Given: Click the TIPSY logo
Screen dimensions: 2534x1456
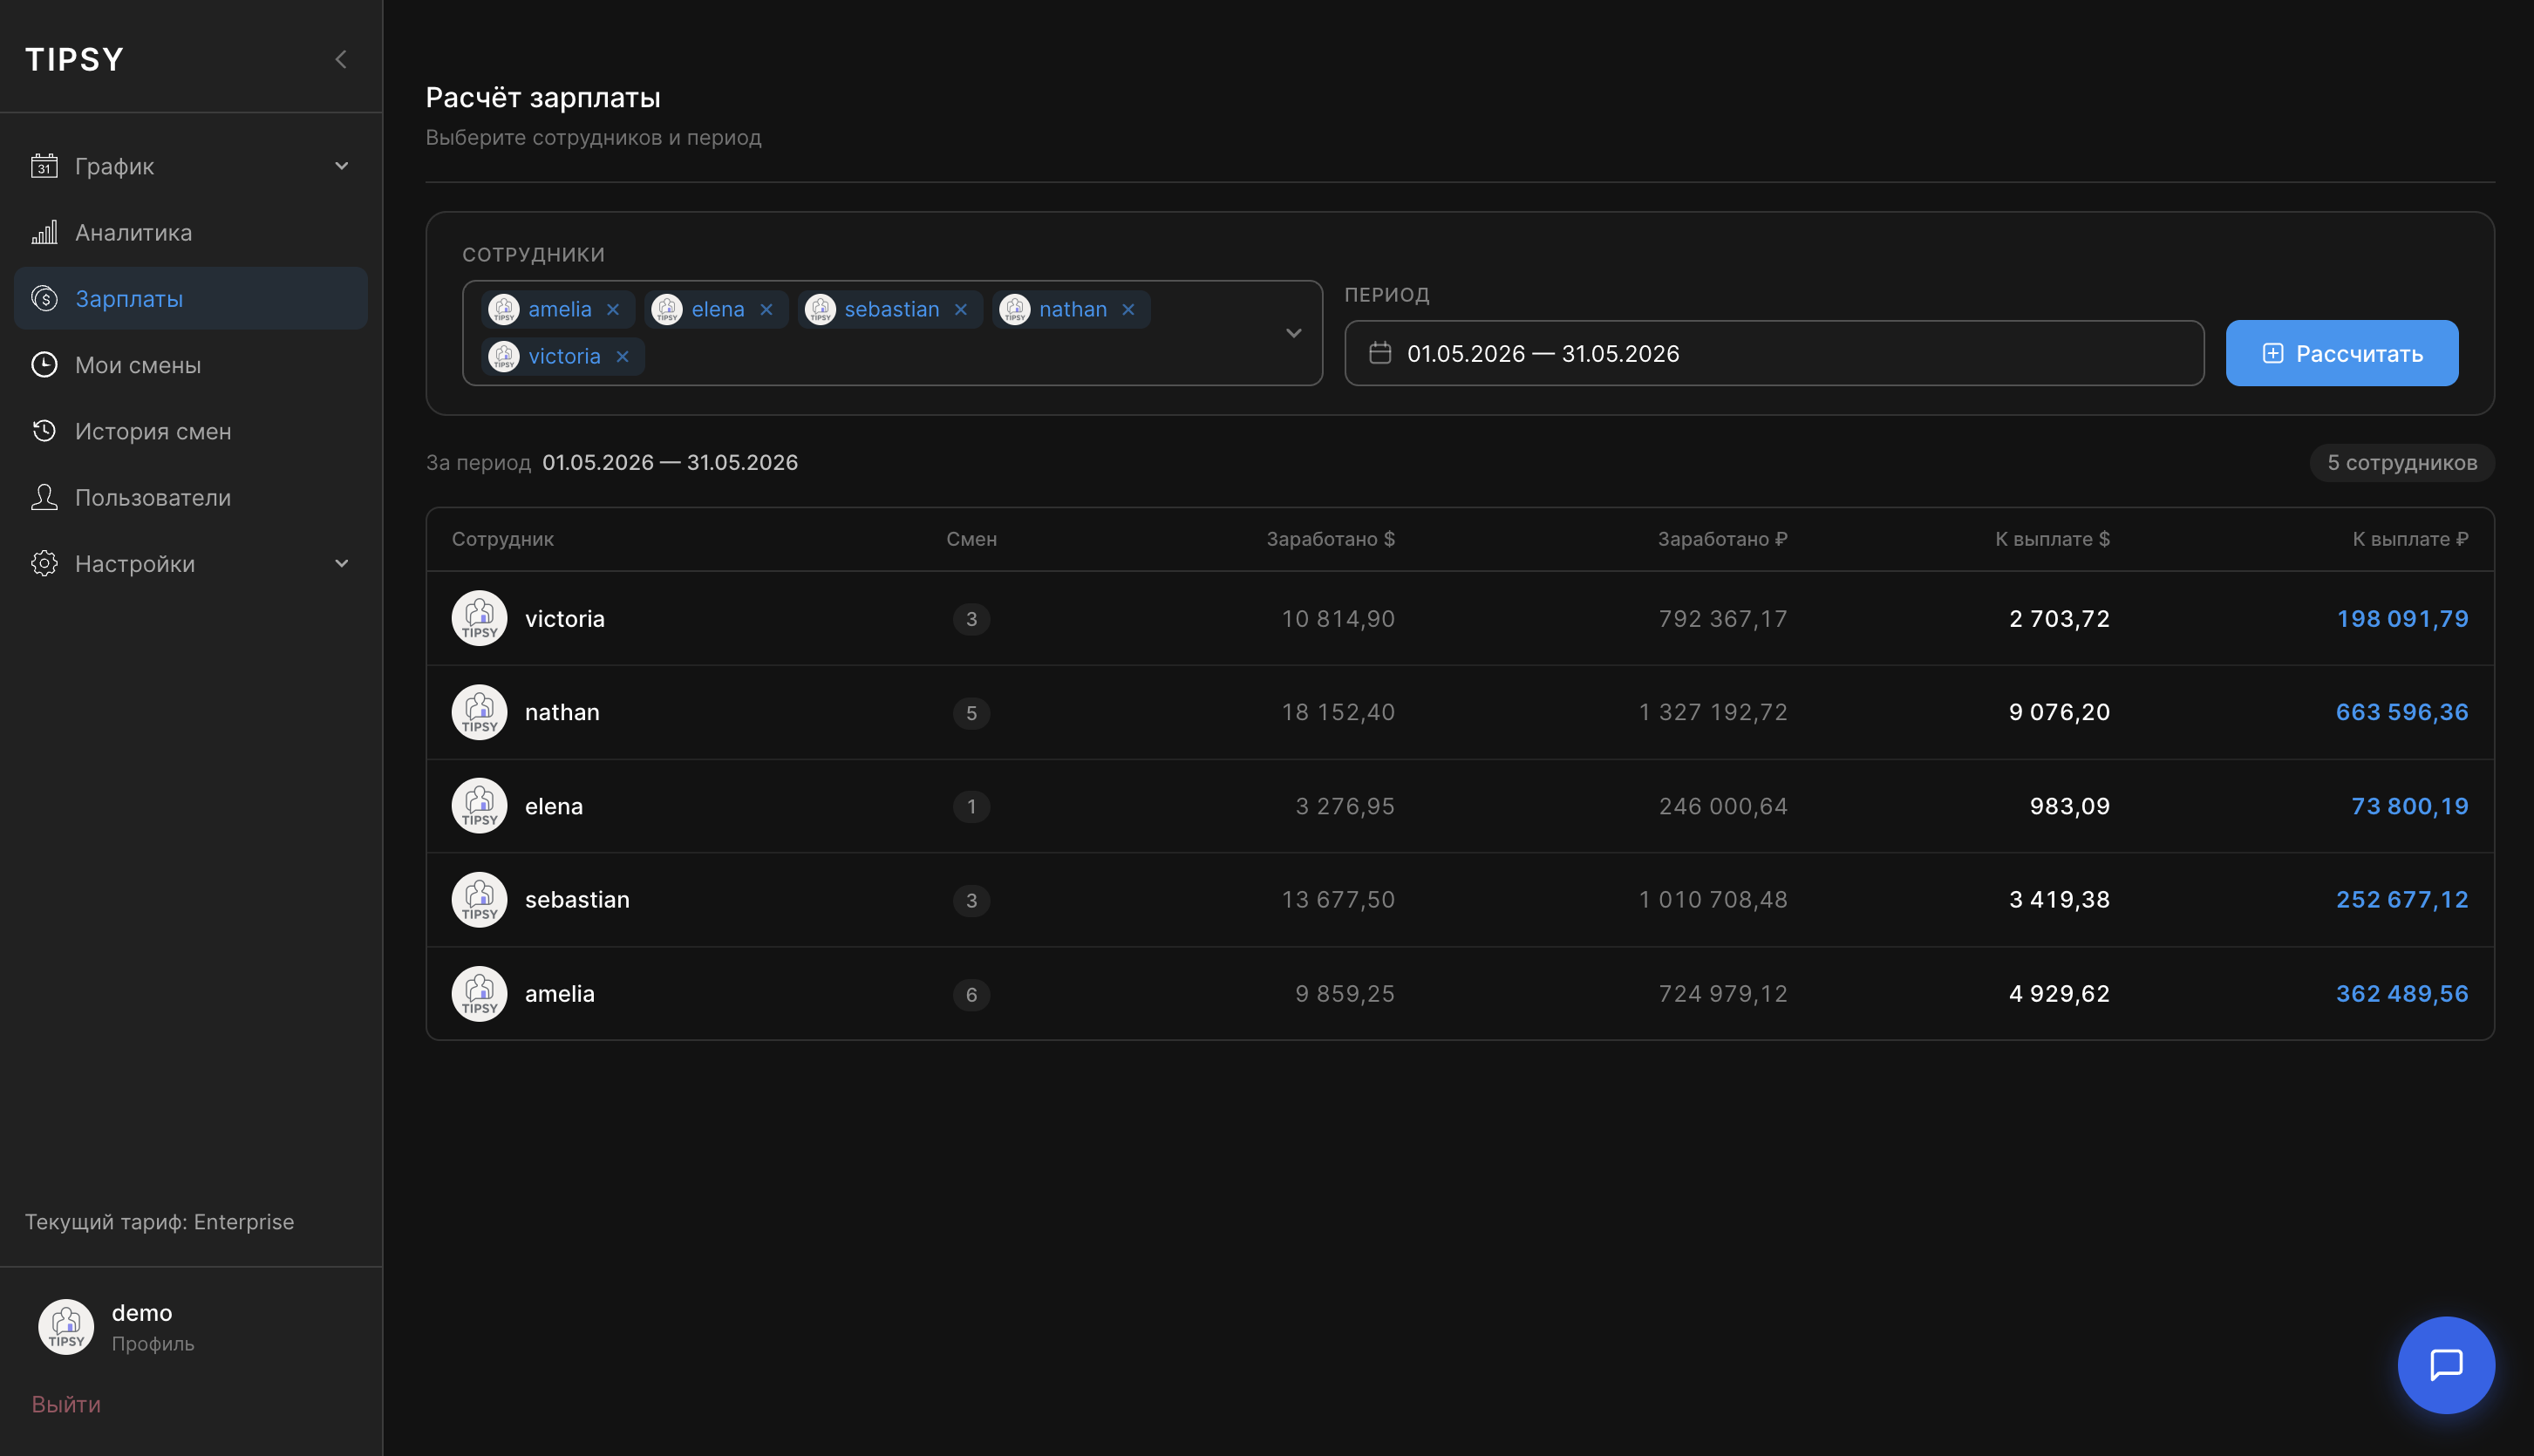Looking at the screenshot, I should point(75,60).
